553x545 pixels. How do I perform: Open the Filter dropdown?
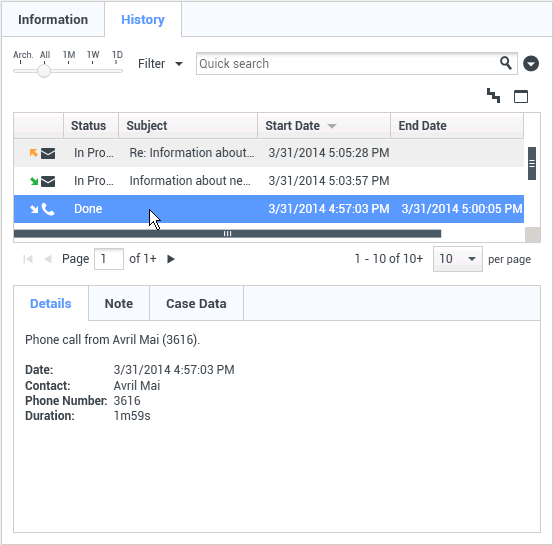[160, 64]
